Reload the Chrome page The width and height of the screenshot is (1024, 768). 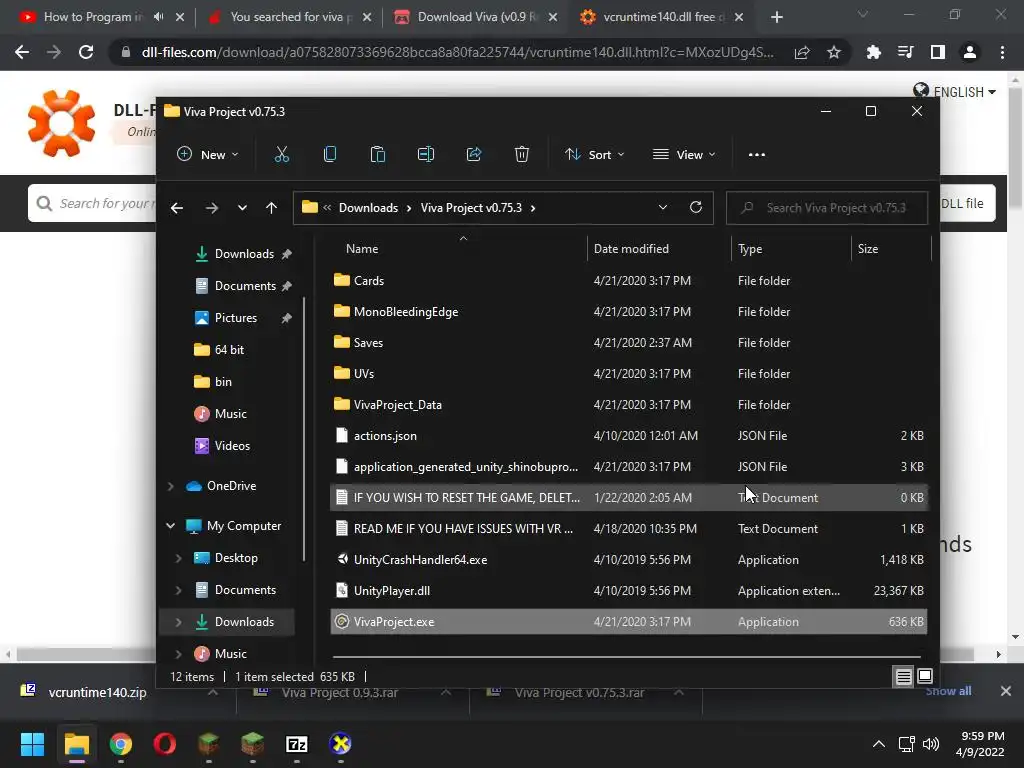coord(86,52)
